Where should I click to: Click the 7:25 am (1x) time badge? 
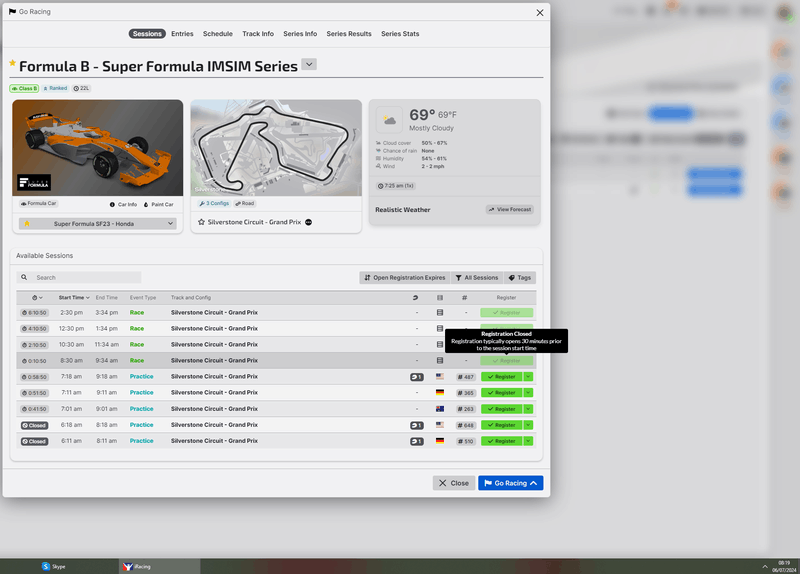pos(395,186)
